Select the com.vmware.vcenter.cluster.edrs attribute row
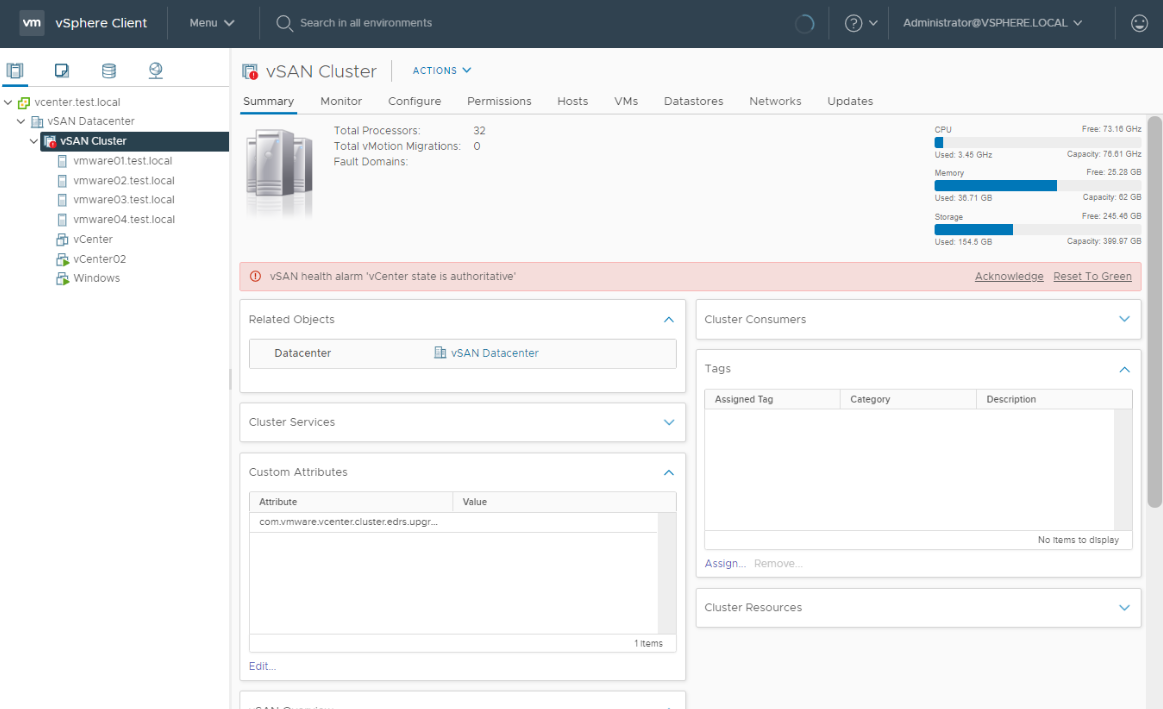This screenshot has width=1163, height=709. (453, 522)
